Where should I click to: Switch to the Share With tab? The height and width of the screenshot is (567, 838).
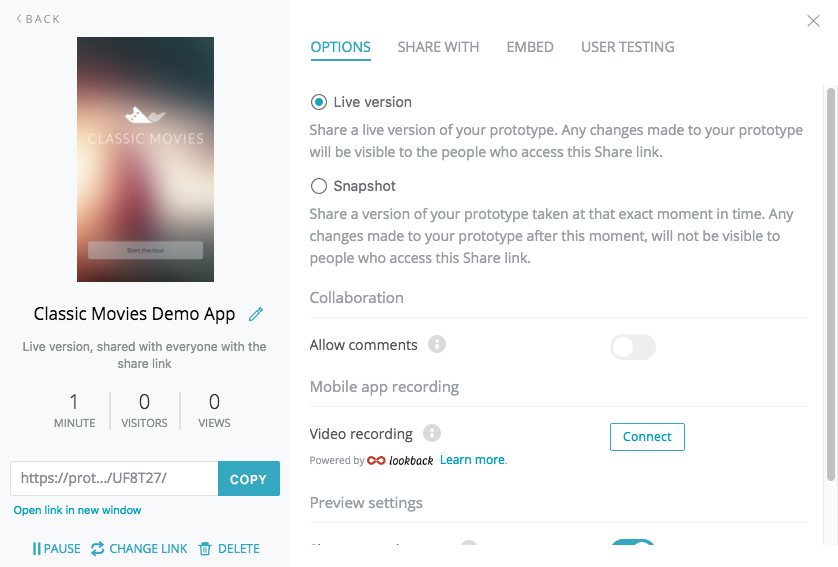coord(438,47)
